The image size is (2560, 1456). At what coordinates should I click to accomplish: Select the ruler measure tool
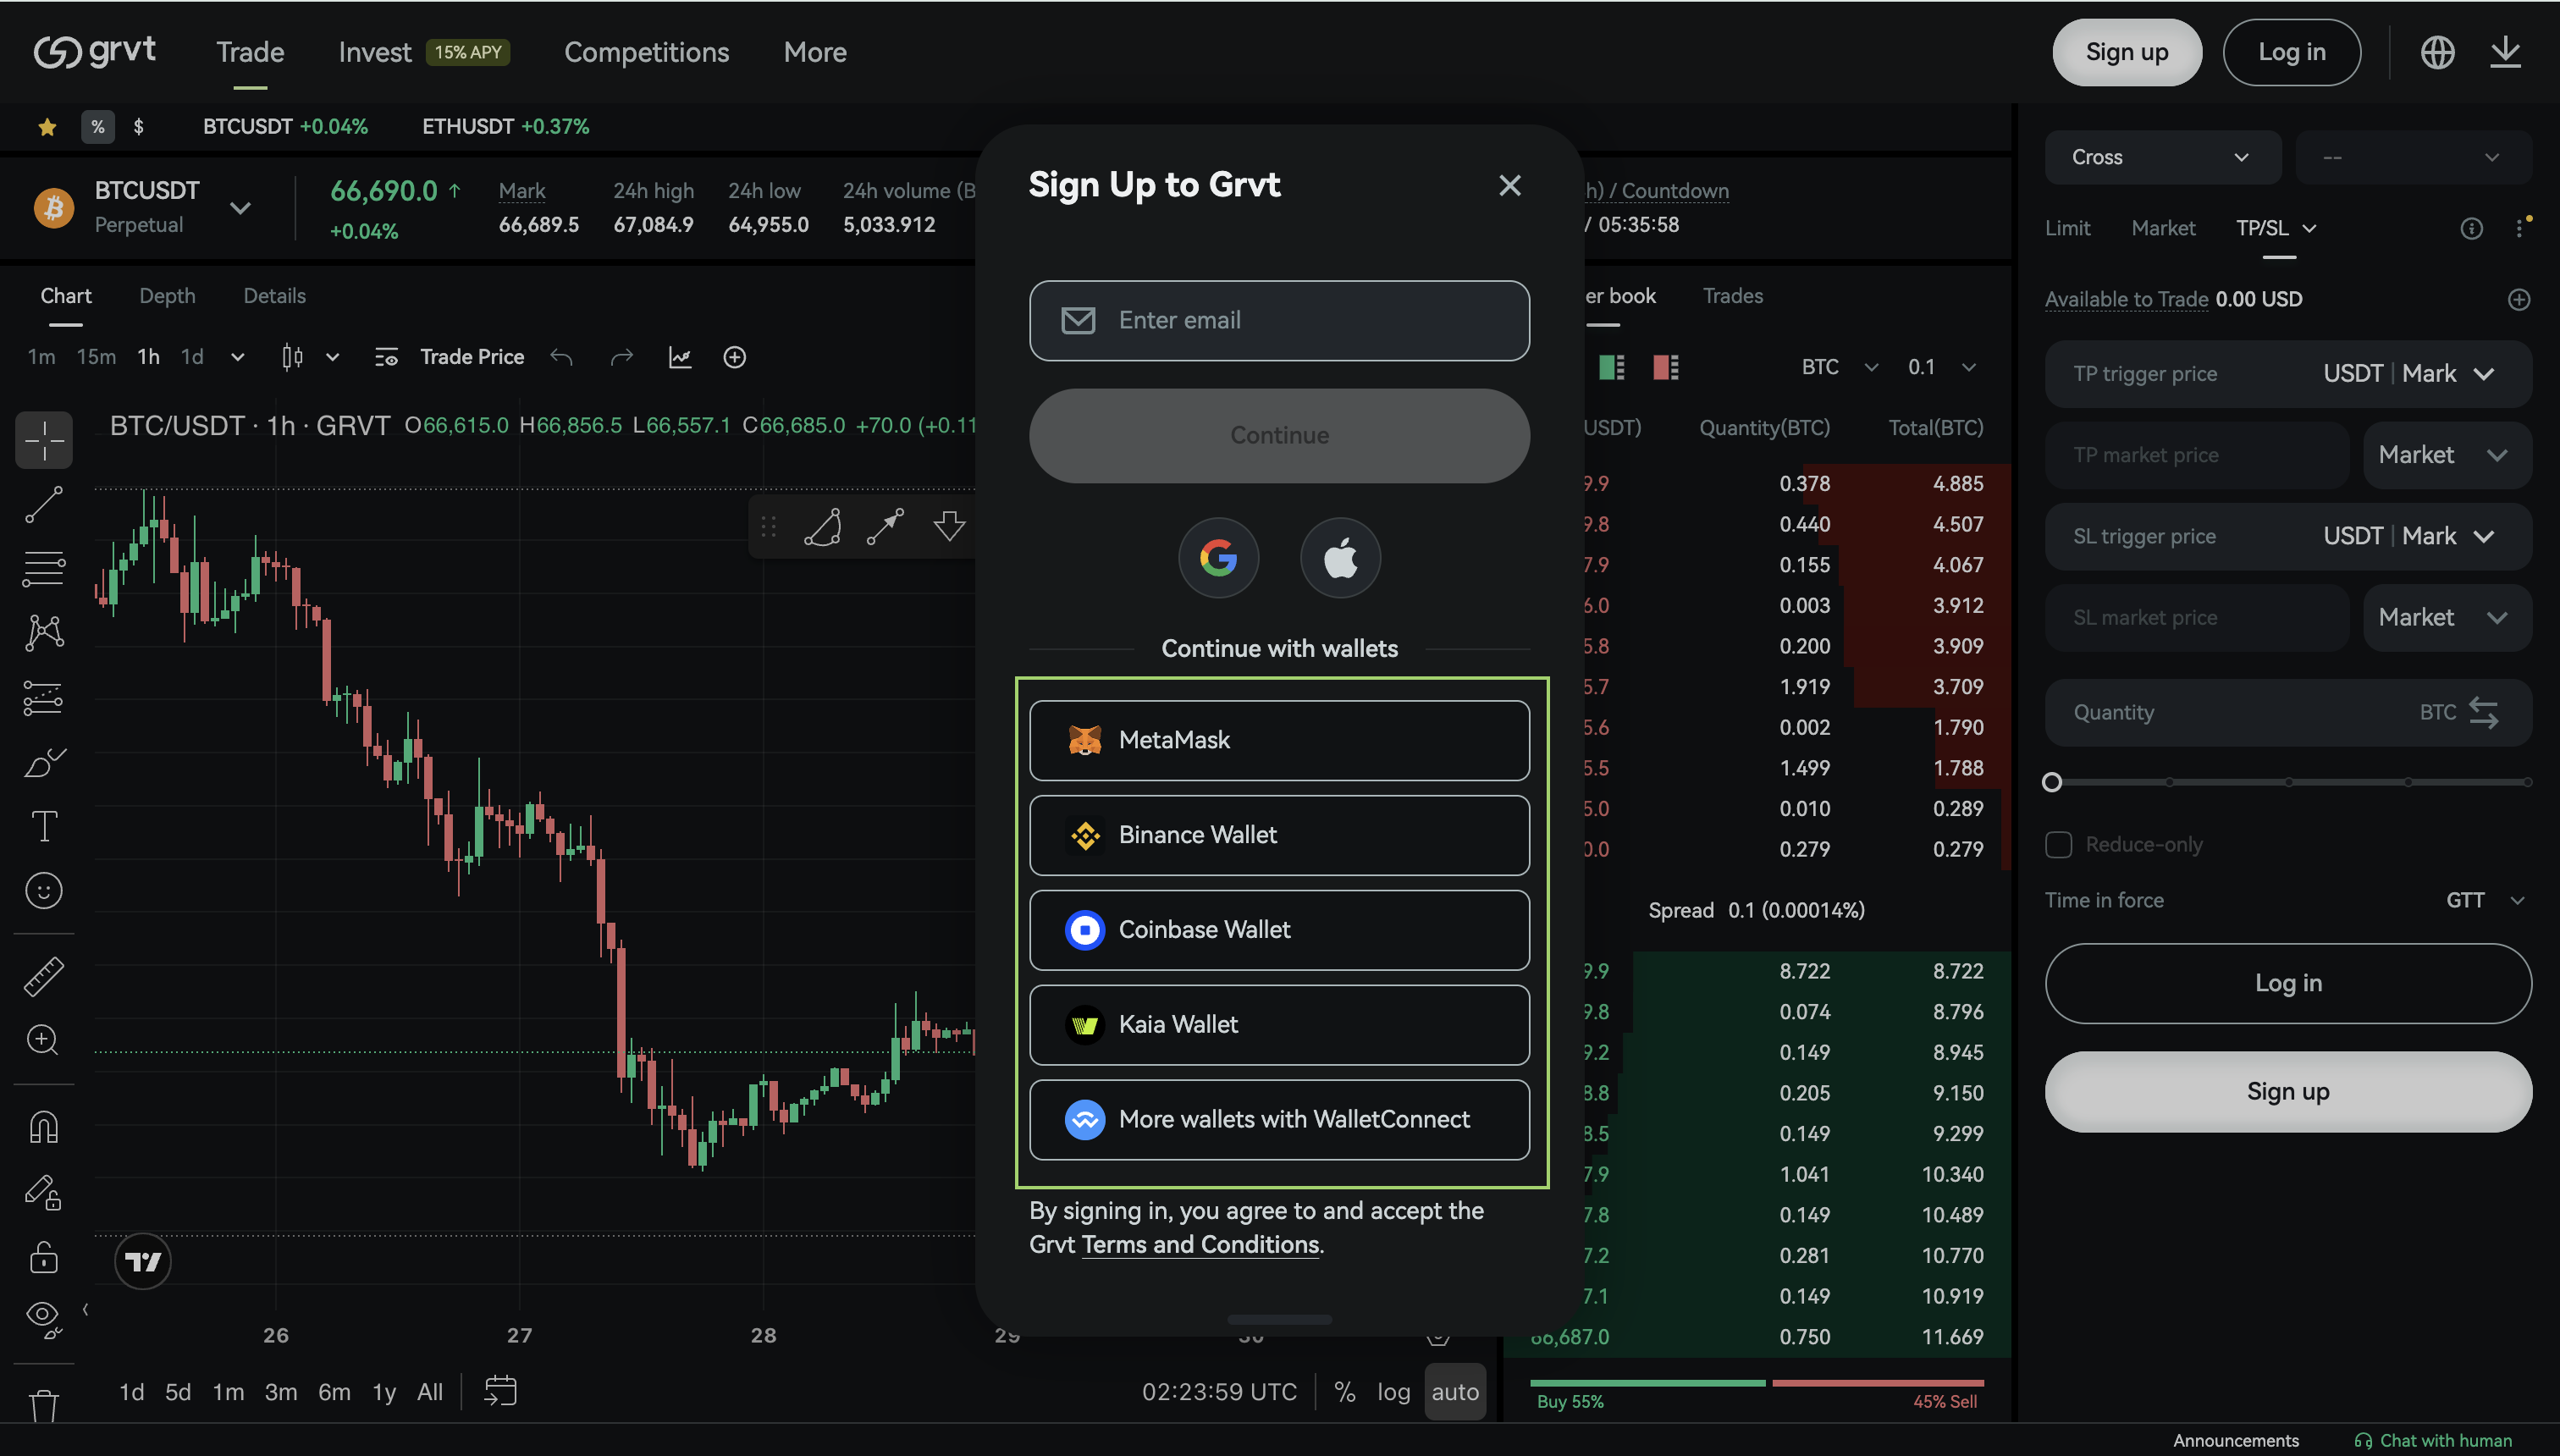coord(44,976)
